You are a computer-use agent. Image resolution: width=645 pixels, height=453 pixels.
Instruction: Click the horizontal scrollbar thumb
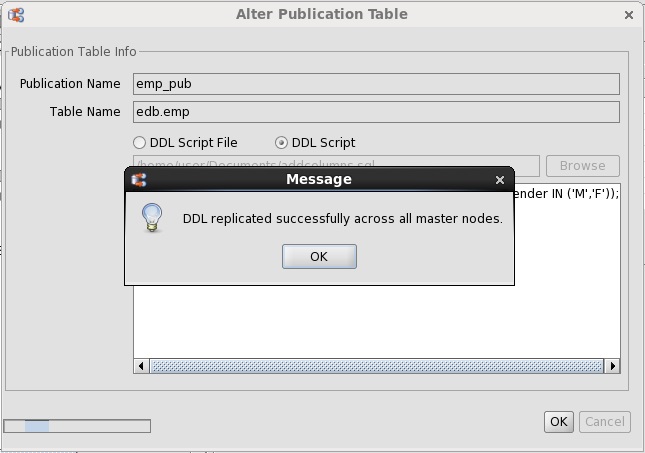(376, 366)
